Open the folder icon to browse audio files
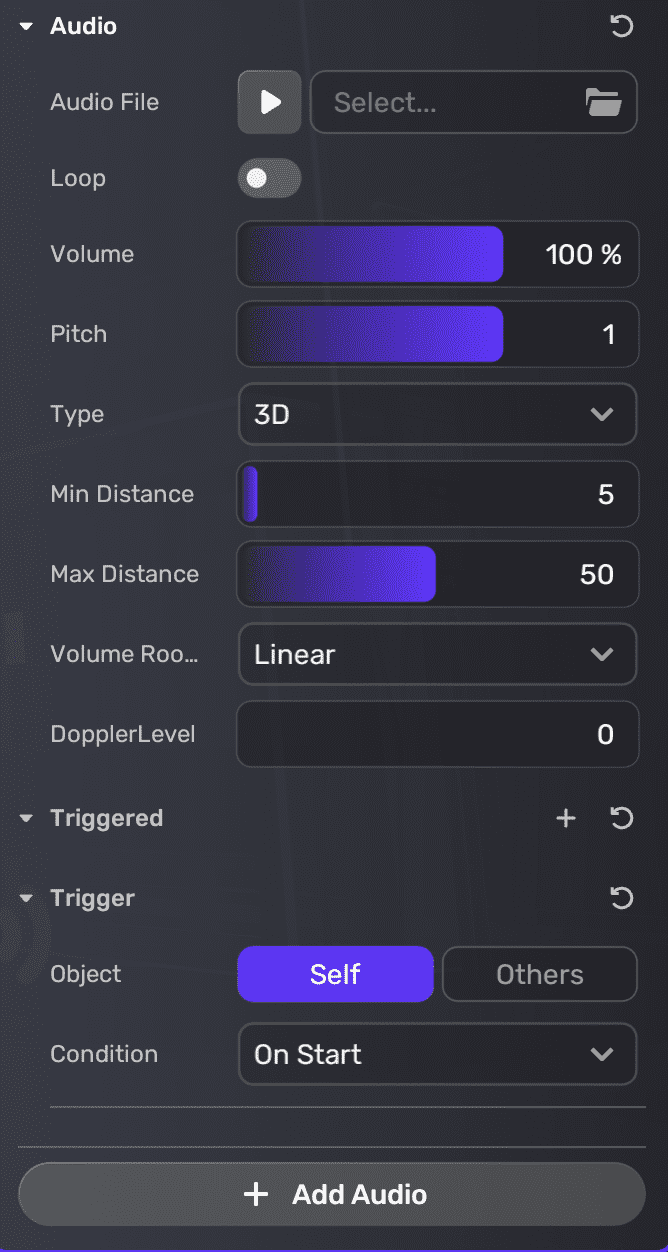 603,102
